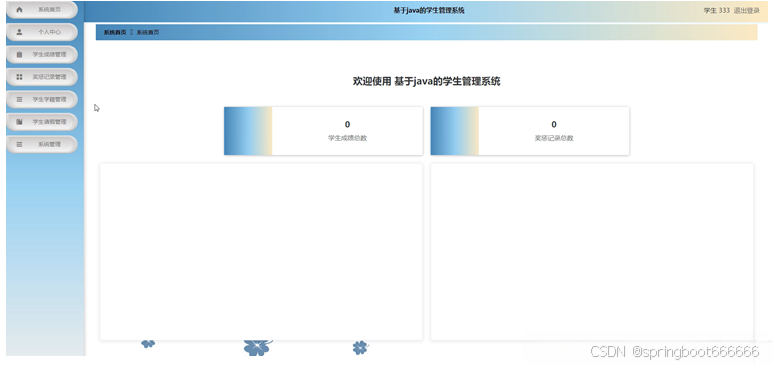Click the 0 count above 奖惩记录总数

(x=554, y=124)
